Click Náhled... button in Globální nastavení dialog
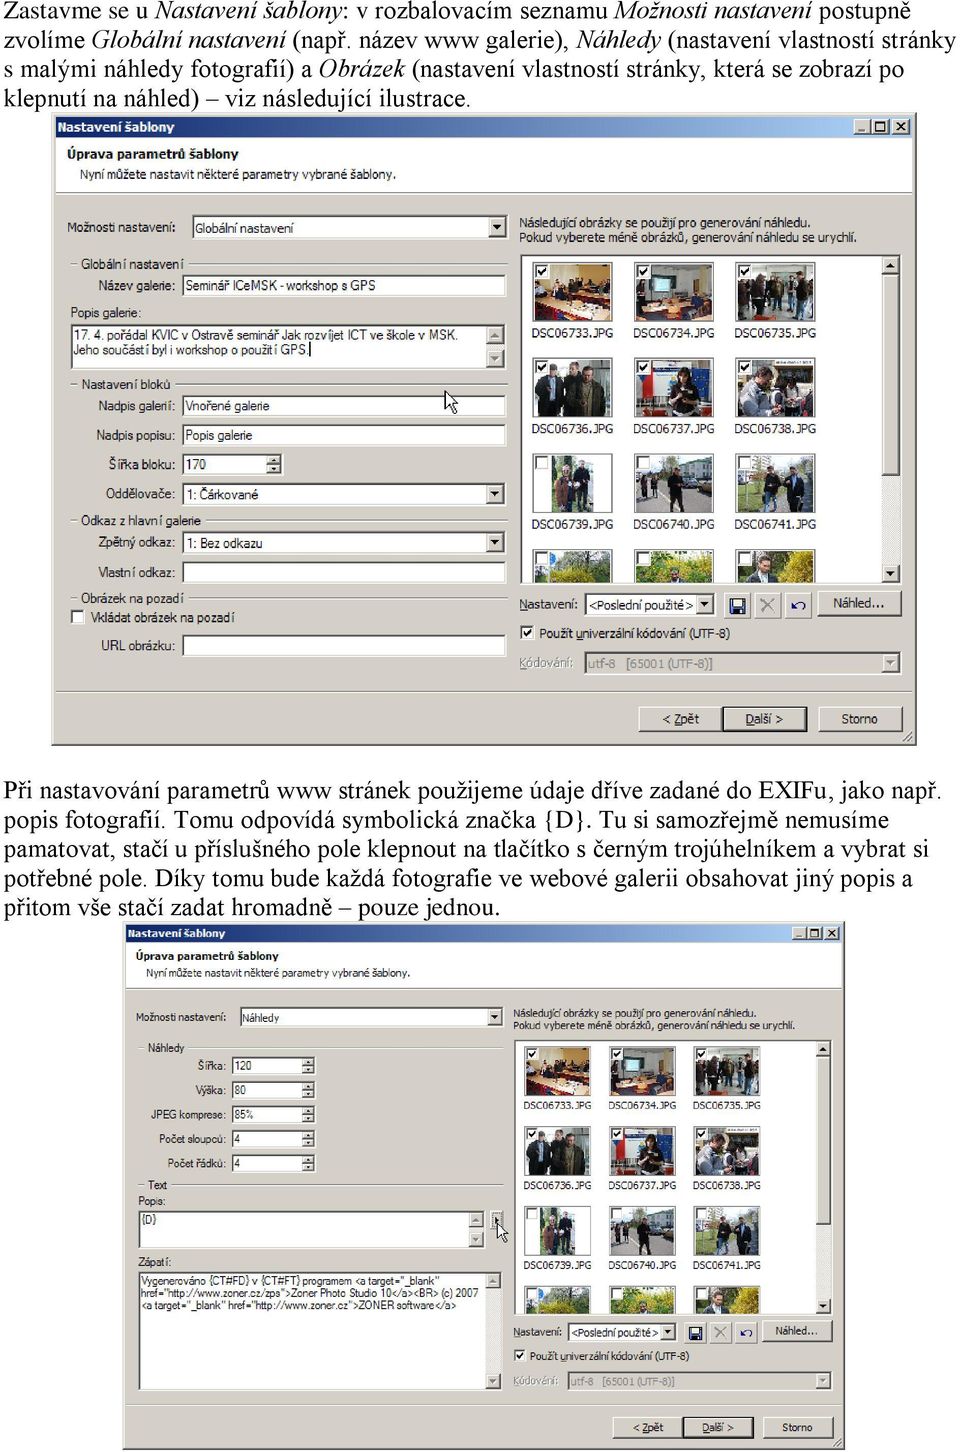Viewport: 960px width, 1452px height. pyautogui.click(x=859, y=604)
